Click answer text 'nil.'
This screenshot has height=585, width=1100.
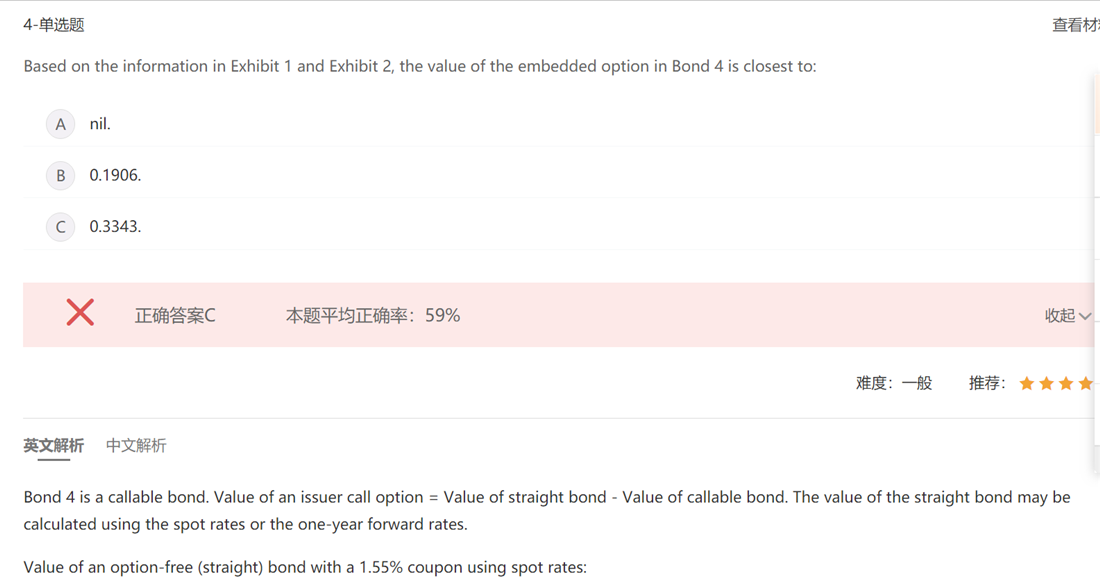tap(100, 124)
